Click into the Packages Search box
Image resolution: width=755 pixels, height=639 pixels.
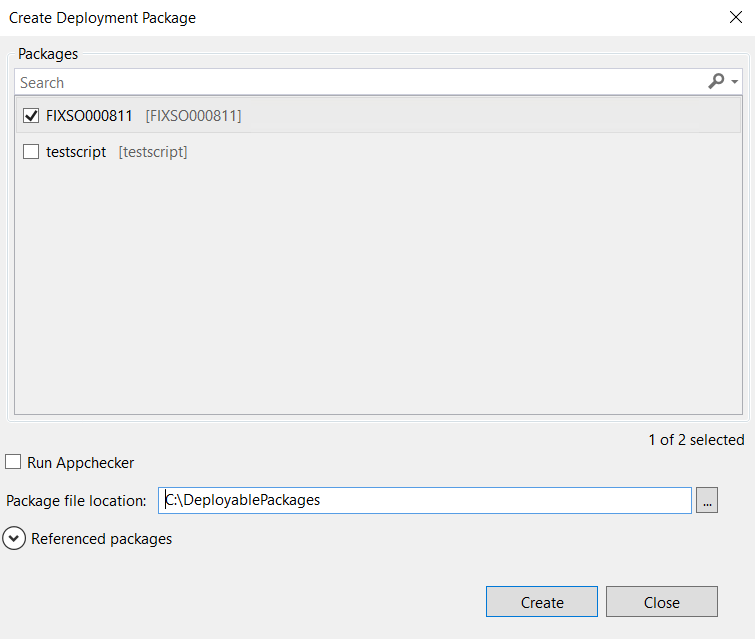pyautogui.click(x=361, y=82)
